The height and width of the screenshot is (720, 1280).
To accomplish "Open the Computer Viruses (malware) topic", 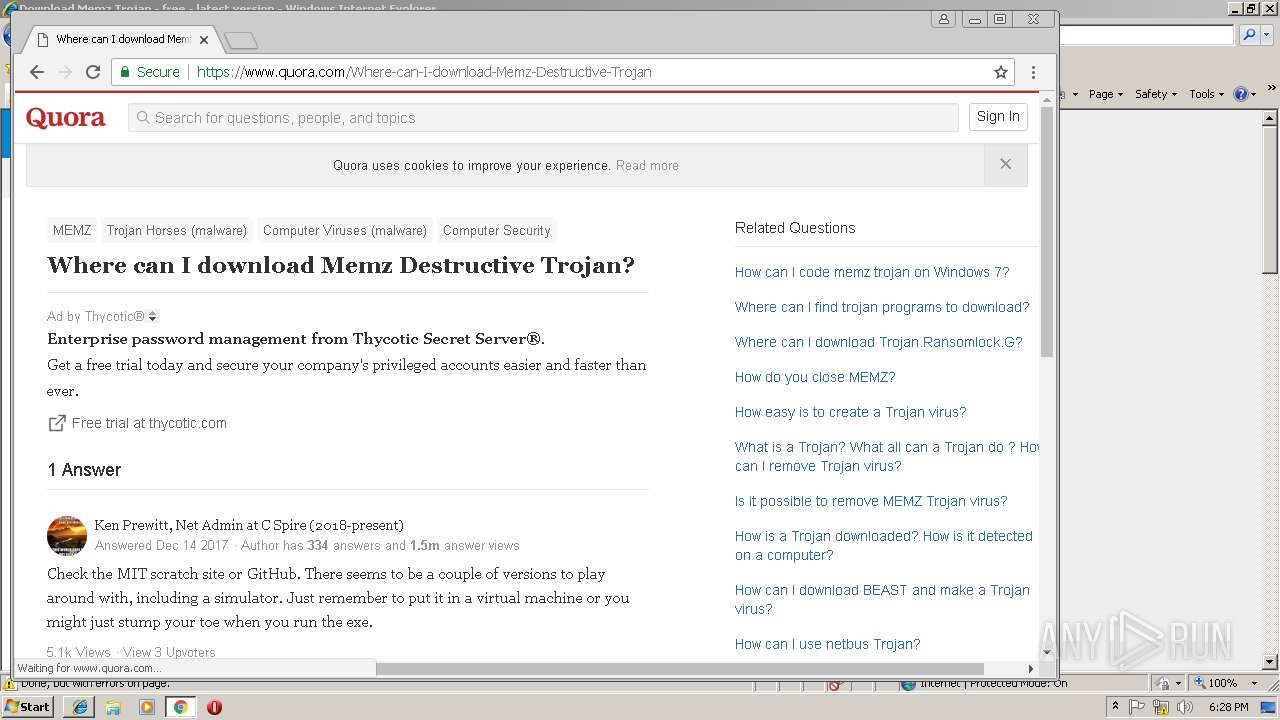I will pyautogui.click(x=345, y=230).
